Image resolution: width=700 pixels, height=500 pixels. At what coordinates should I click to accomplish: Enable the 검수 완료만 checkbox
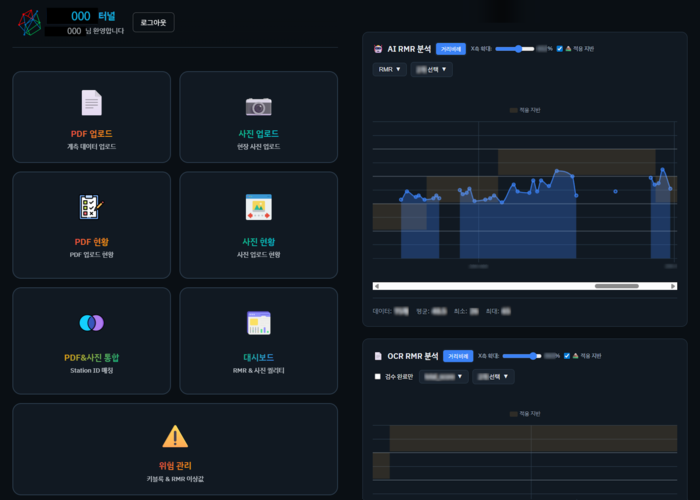coord(377,377)
